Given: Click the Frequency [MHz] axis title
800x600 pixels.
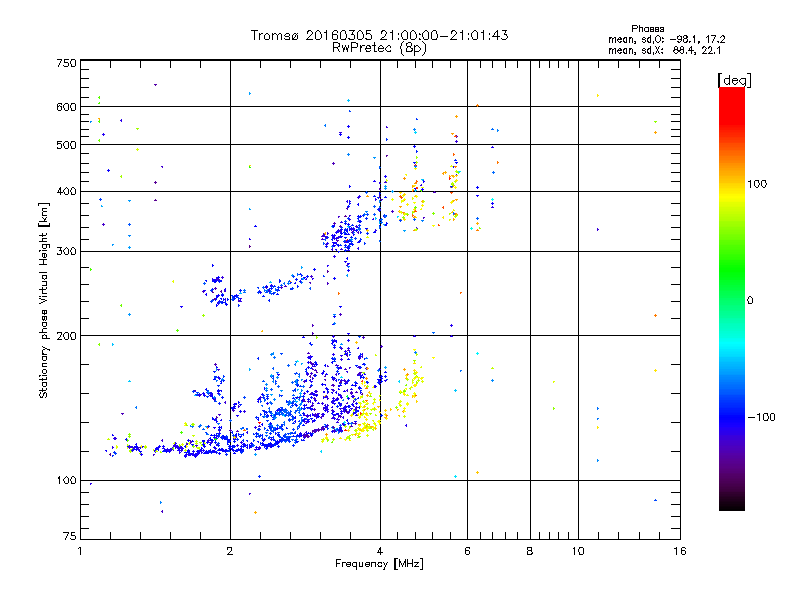Looking at the screenshot, I should tap(379, 564).
